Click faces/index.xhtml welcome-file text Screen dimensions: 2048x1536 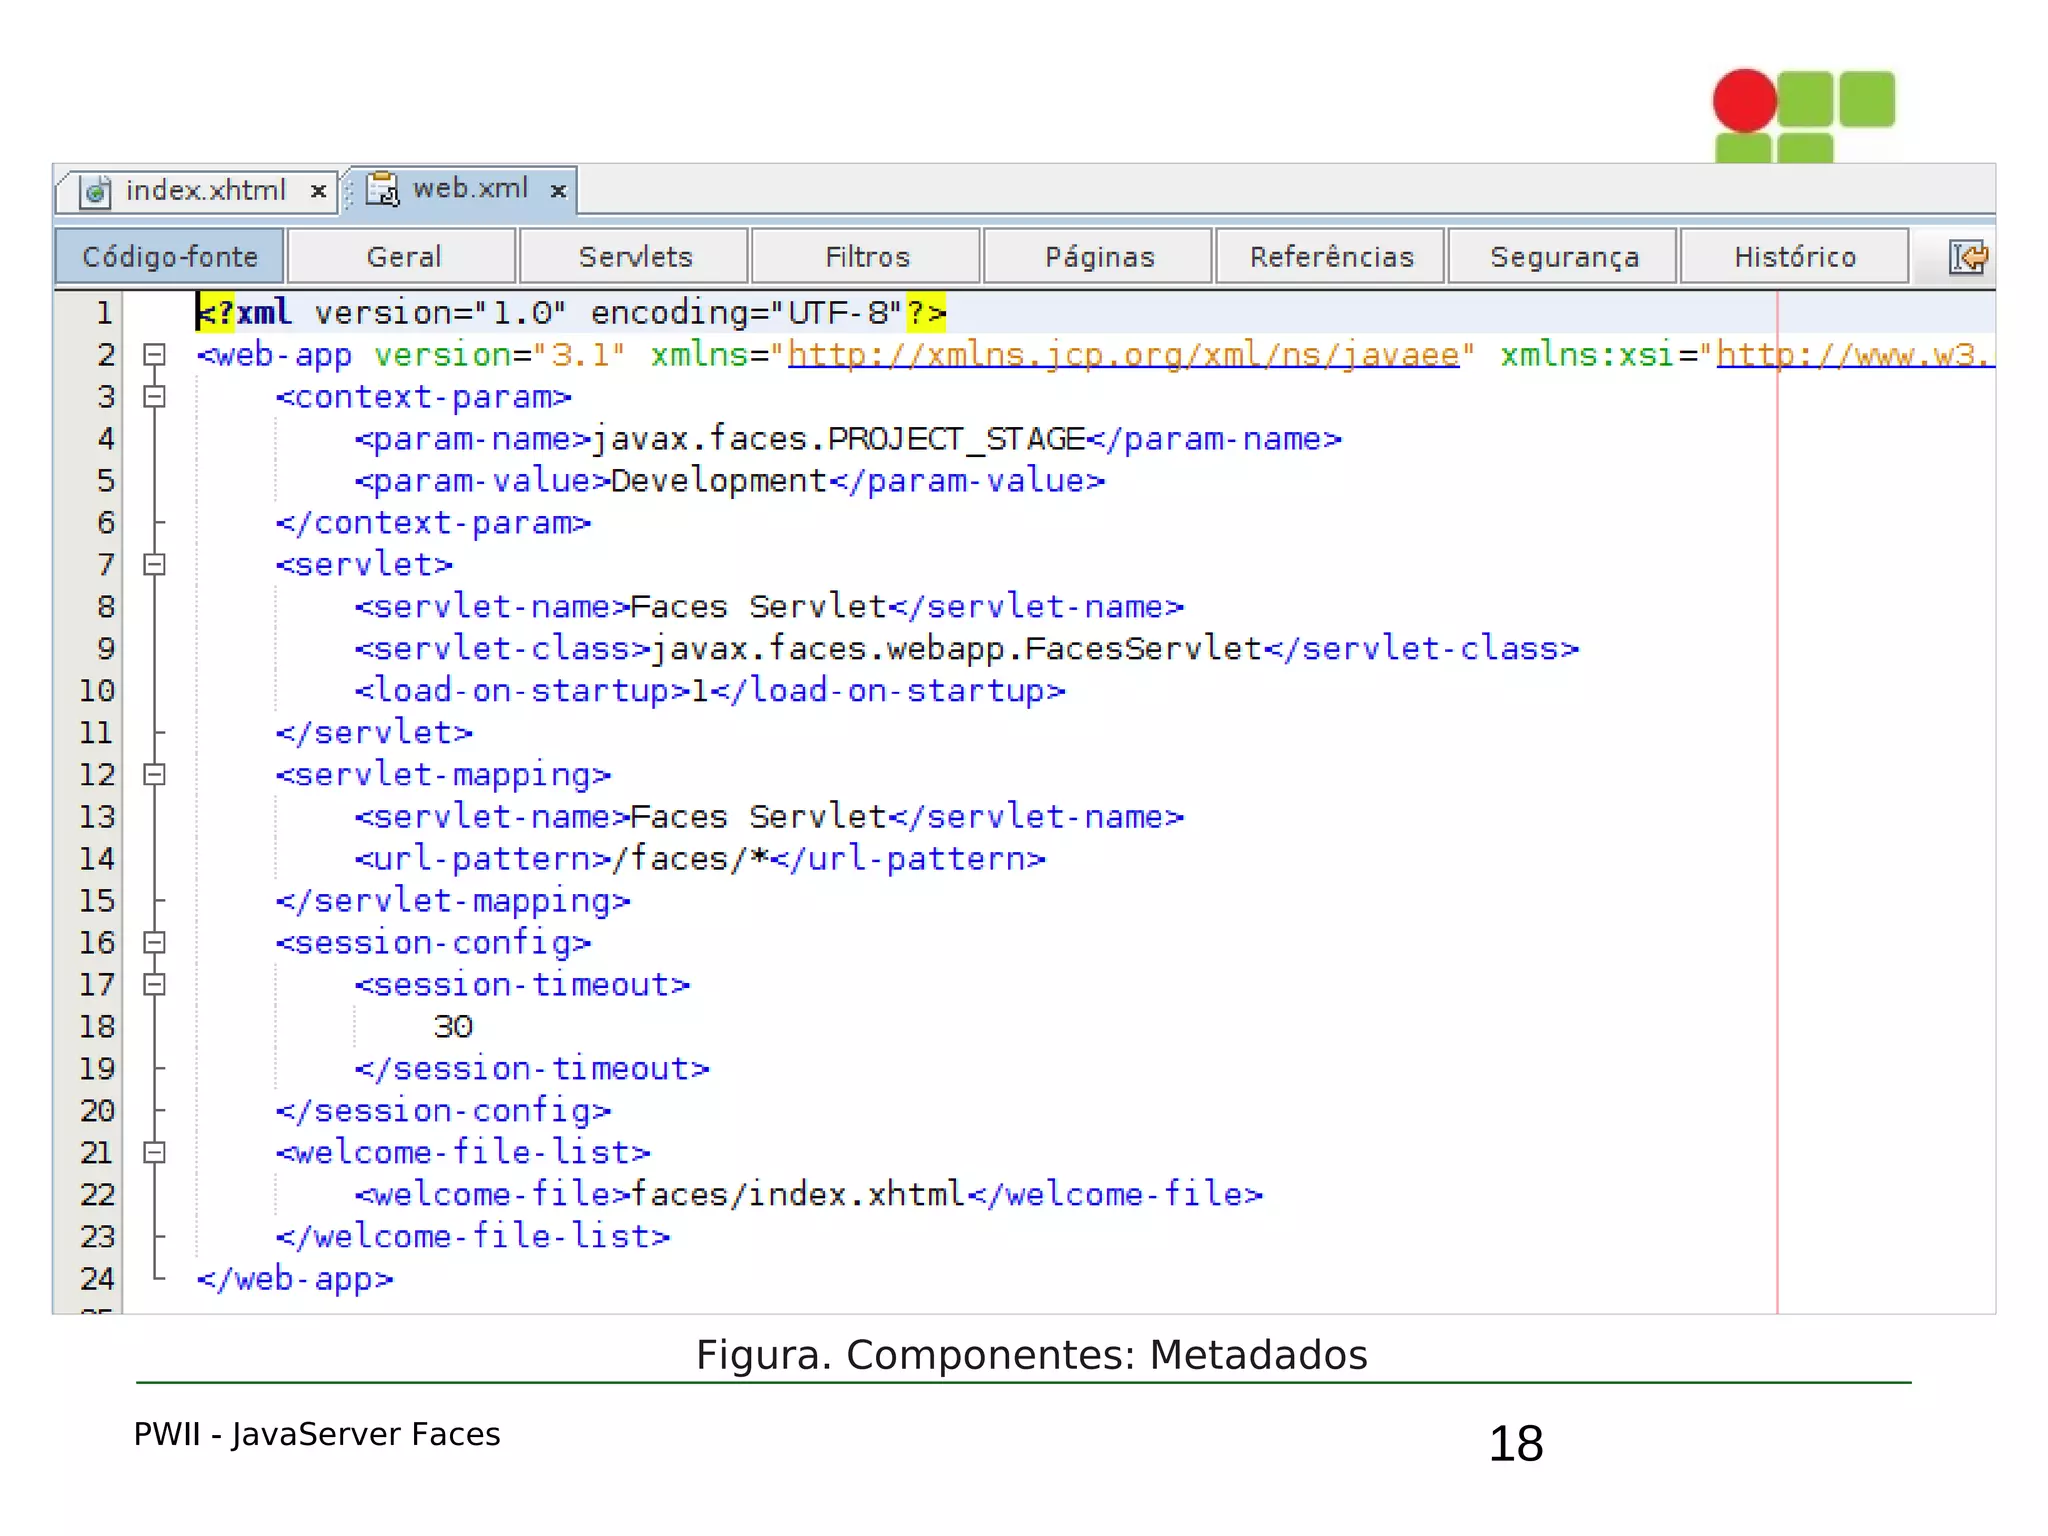tap(798, 1195)
